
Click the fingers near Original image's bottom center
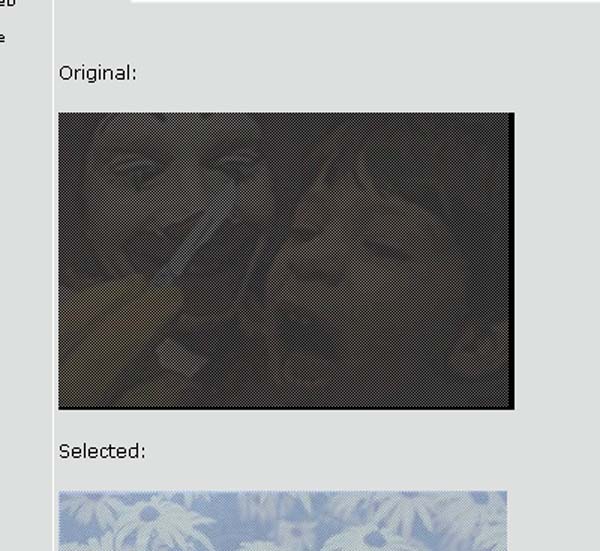coord(180,356)
